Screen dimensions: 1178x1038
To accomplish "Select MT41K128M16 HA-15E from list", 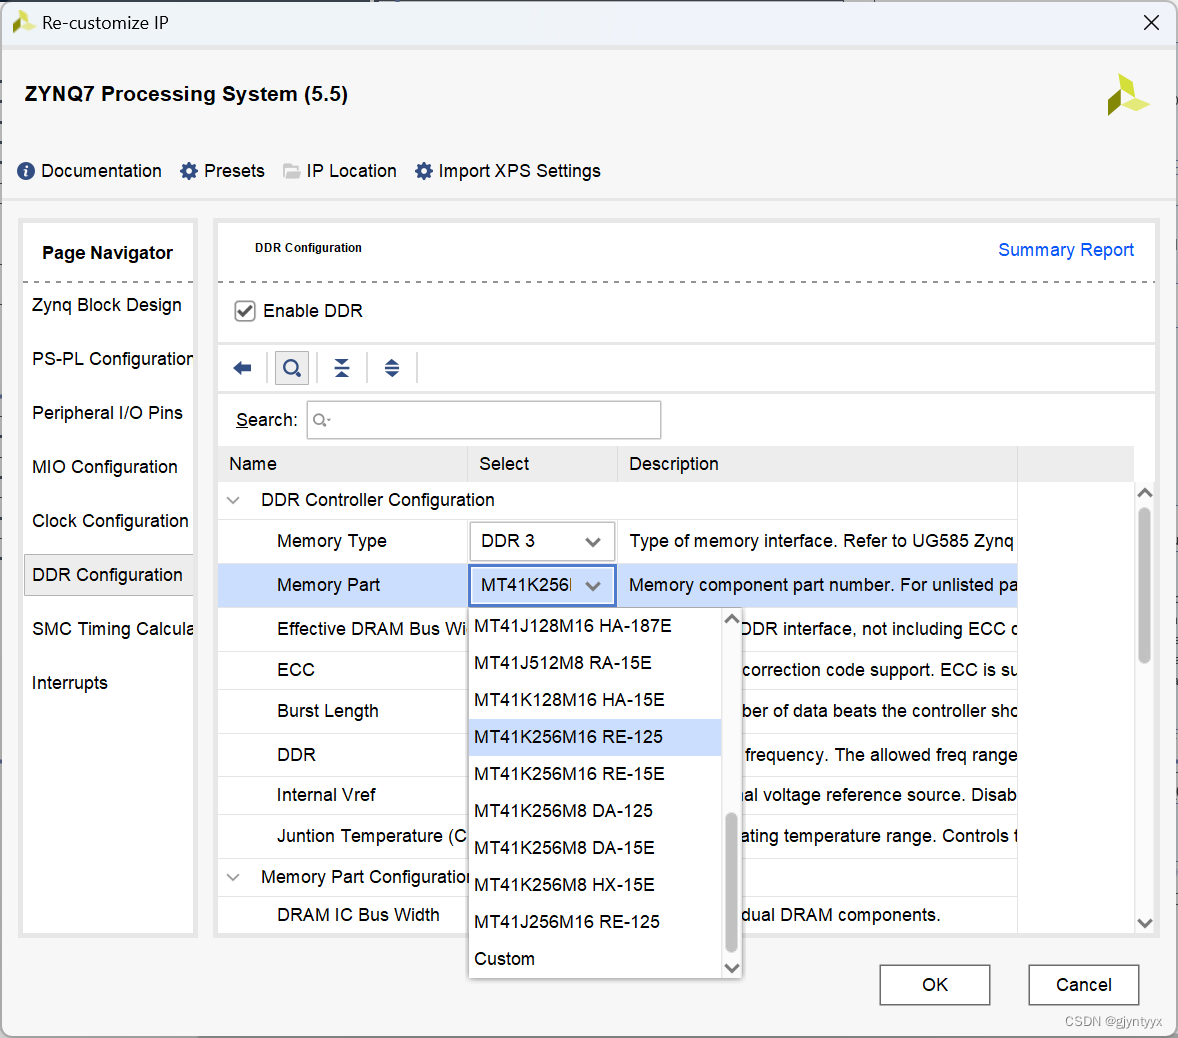I will coord(594,700).
